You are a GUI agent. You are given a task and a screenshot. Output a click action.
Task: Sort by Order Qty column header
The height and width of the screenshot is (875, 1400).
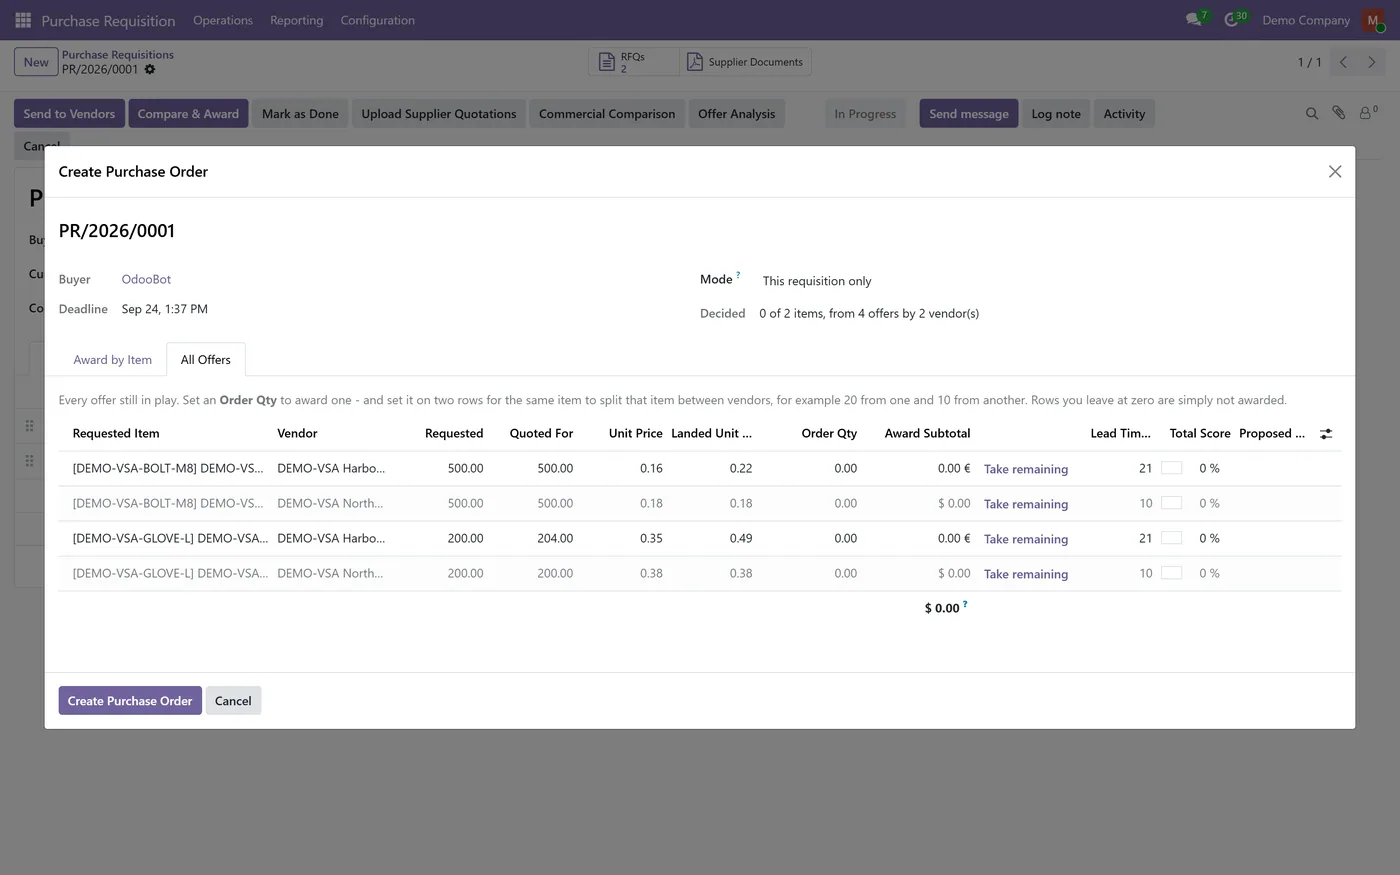pyautogui.click(x=829, y=433)
